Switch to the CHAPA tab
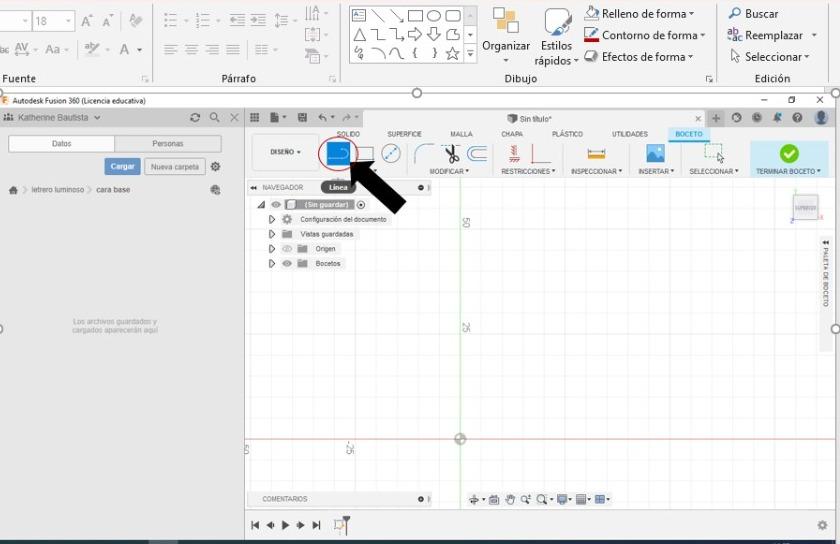This screenshot has height=544, width=840. [512, 134]
